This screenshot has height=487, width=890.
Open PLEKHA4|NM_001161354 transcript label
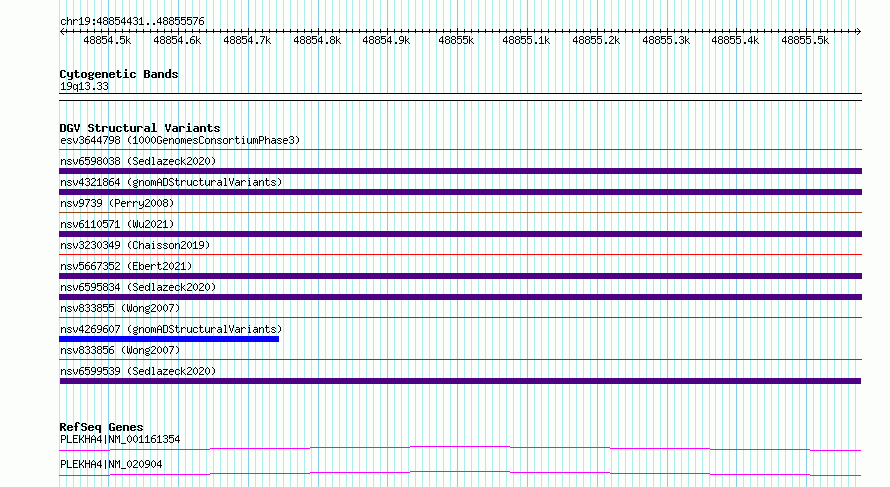[120, 439]
